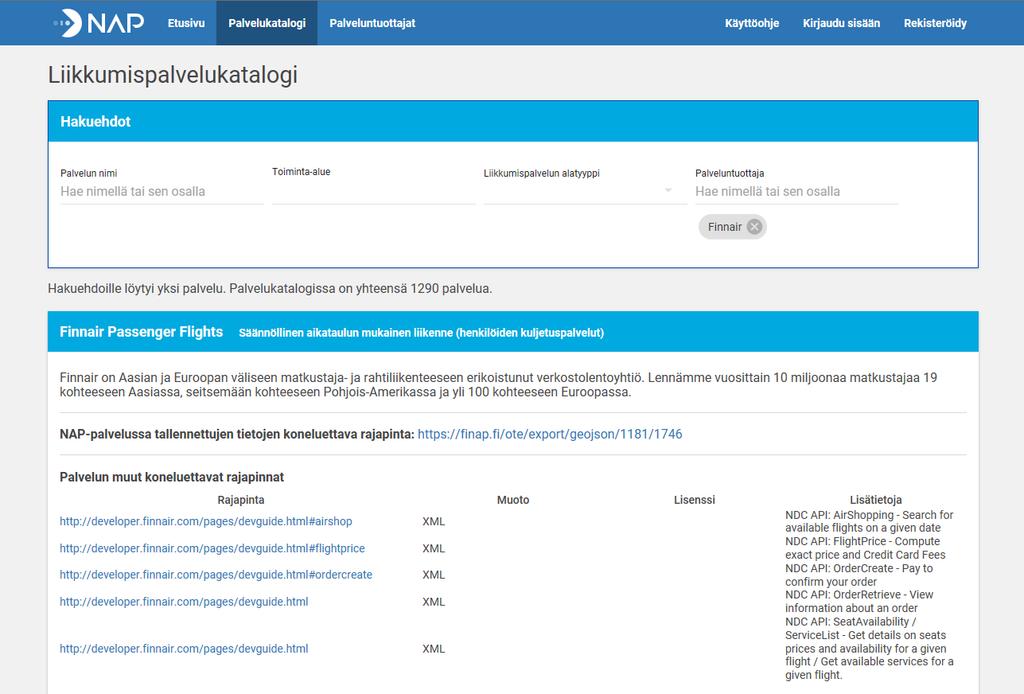Click the Rajapinta column header
The width and height of the screenshot is (1024, 694).
[x=241, y=500]
